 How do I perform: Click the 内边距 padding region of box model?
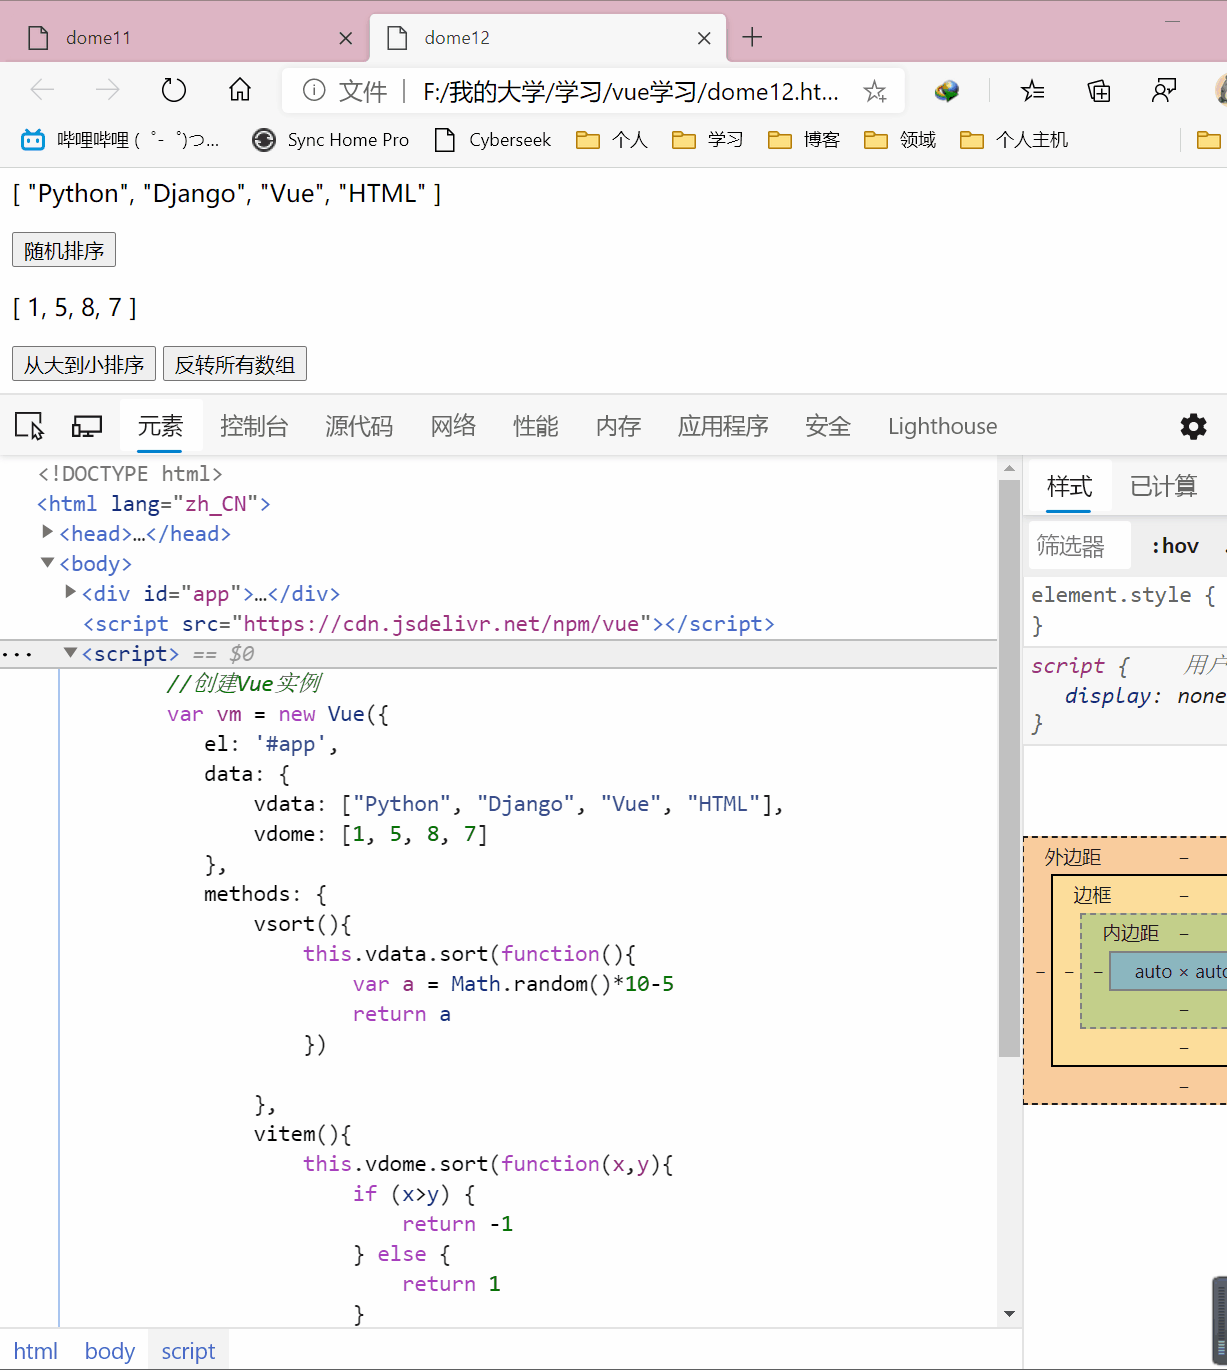coord(1130,933)
